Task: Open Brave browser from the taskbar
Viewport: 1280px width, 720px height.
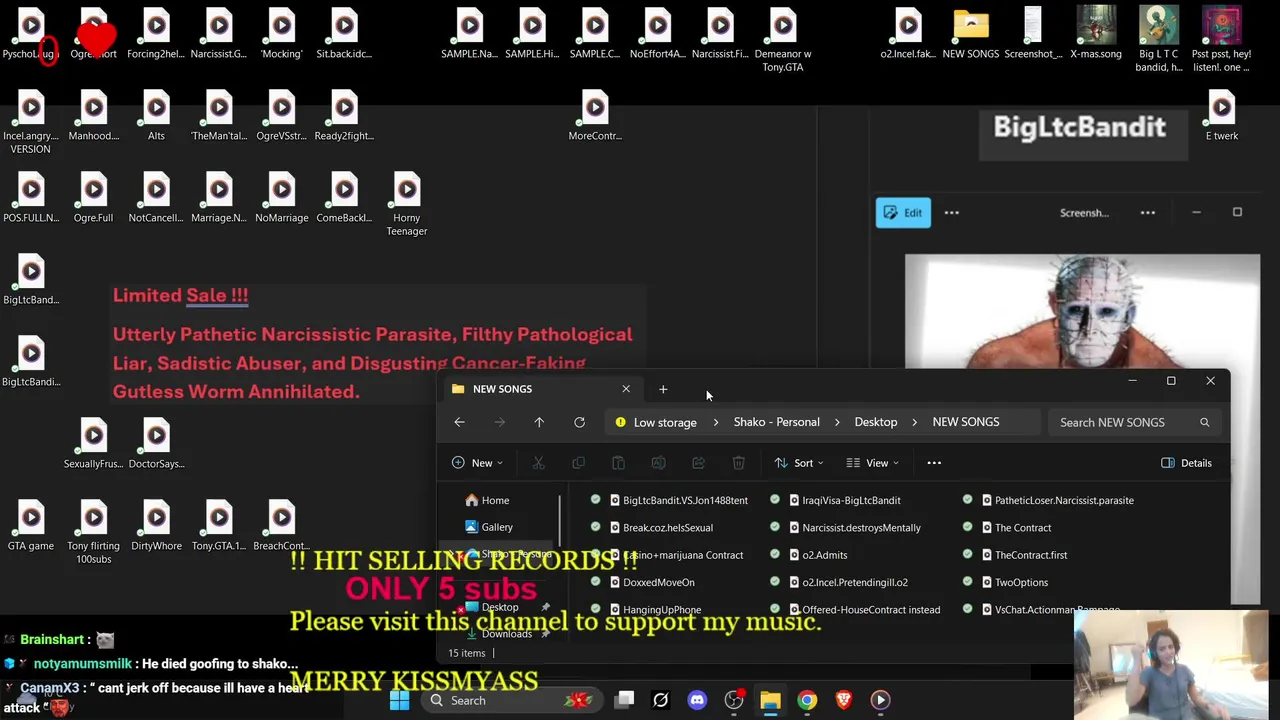Action: click(x=844, y=700)
